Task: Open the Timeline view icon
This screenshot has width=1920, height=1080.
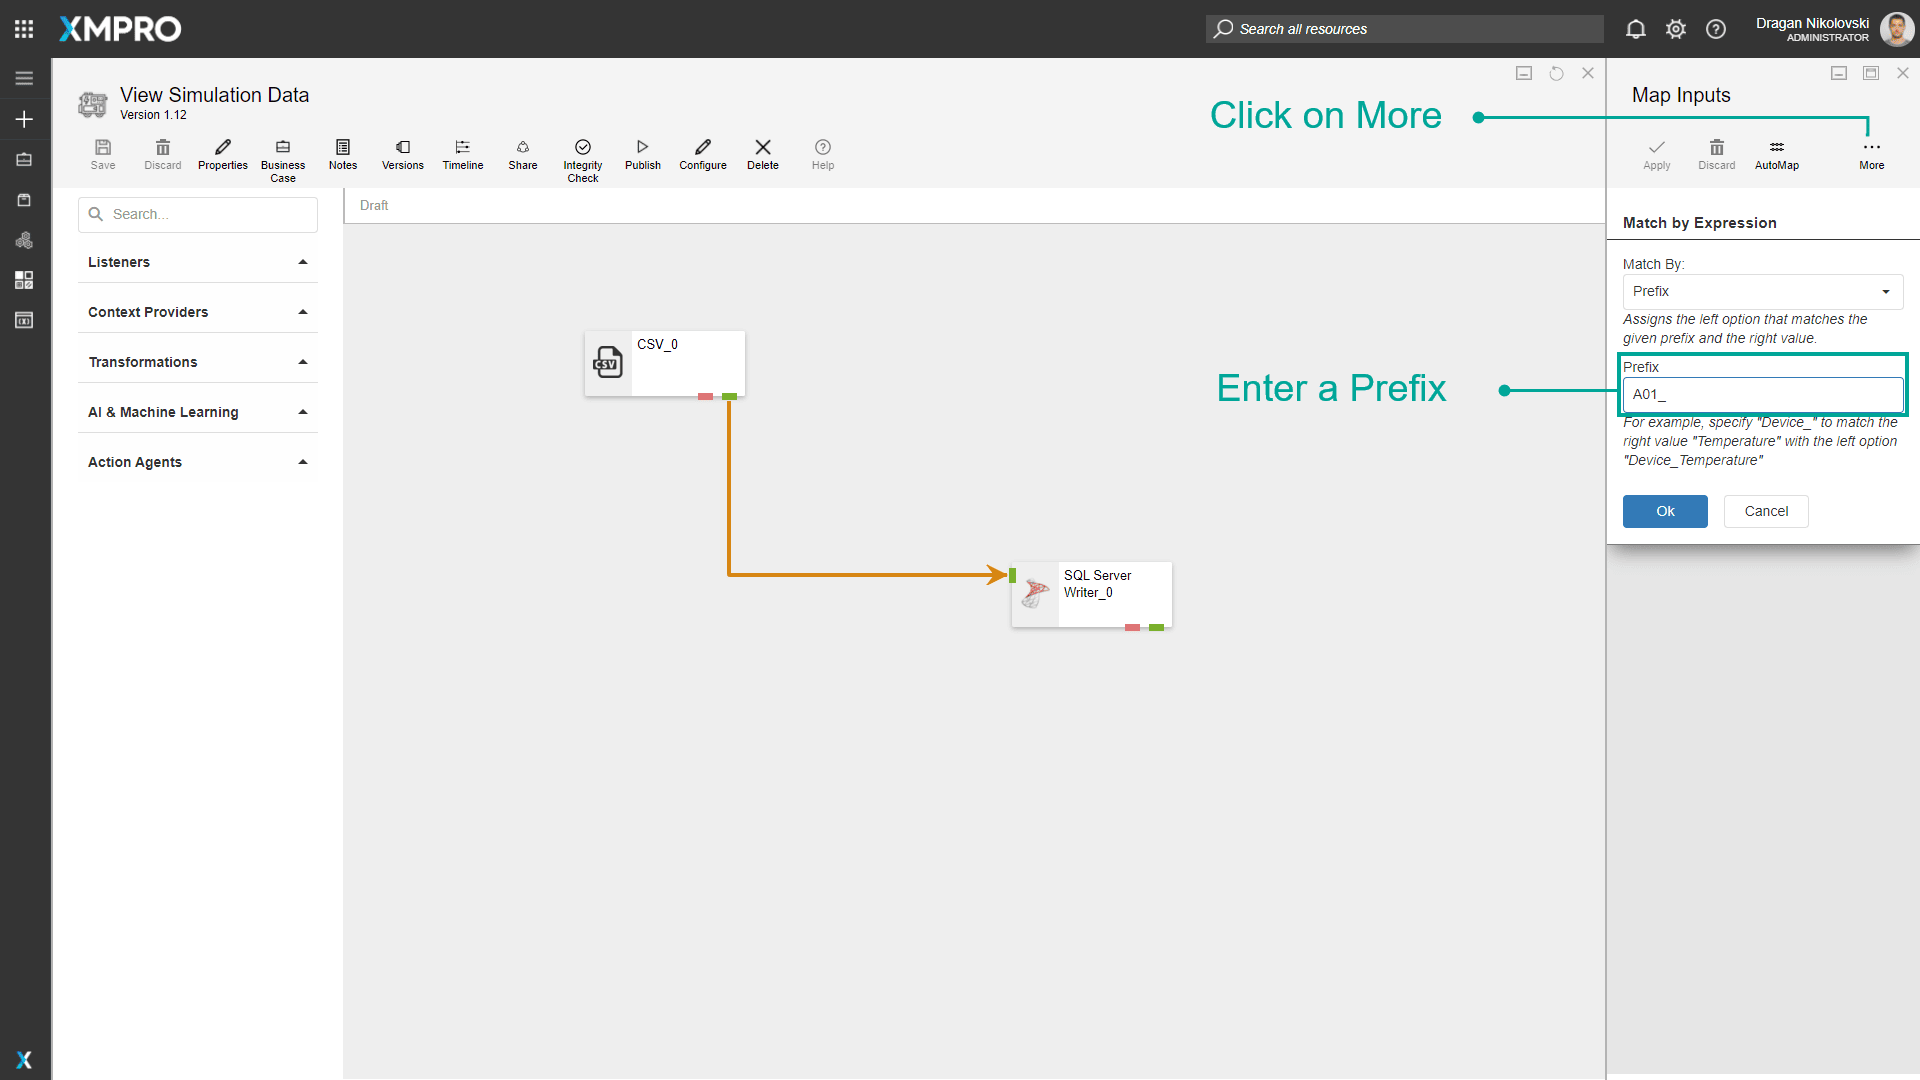Action: pyautogui.click(x=462, y=148)
